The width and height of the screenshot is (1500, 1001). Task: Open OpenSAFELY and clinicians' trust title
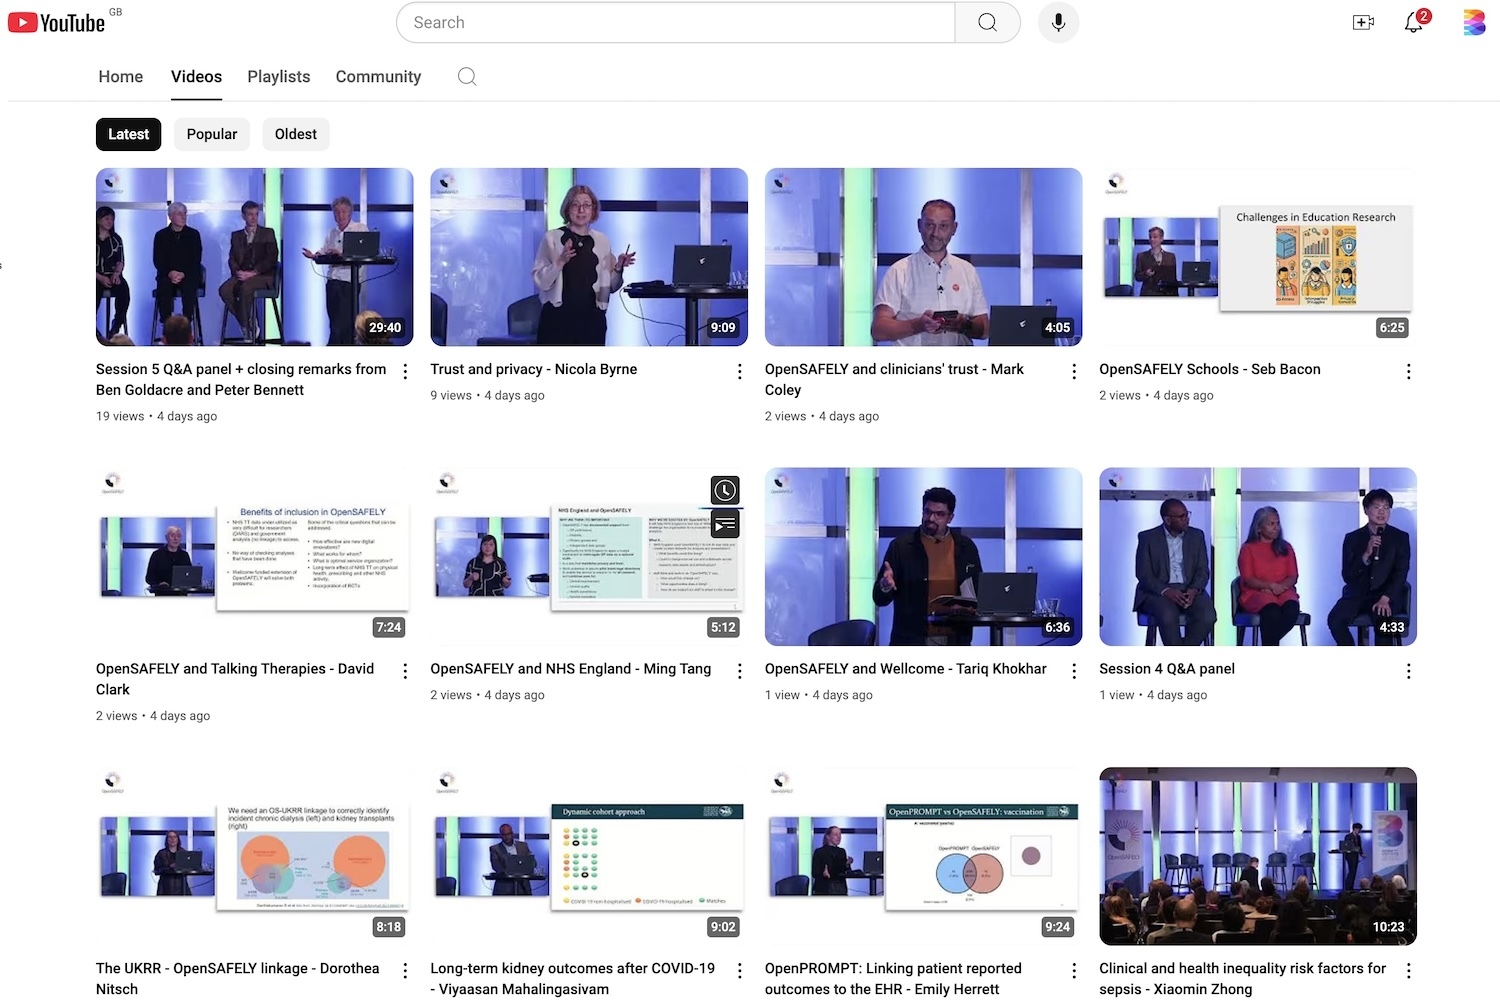(894, 380)
